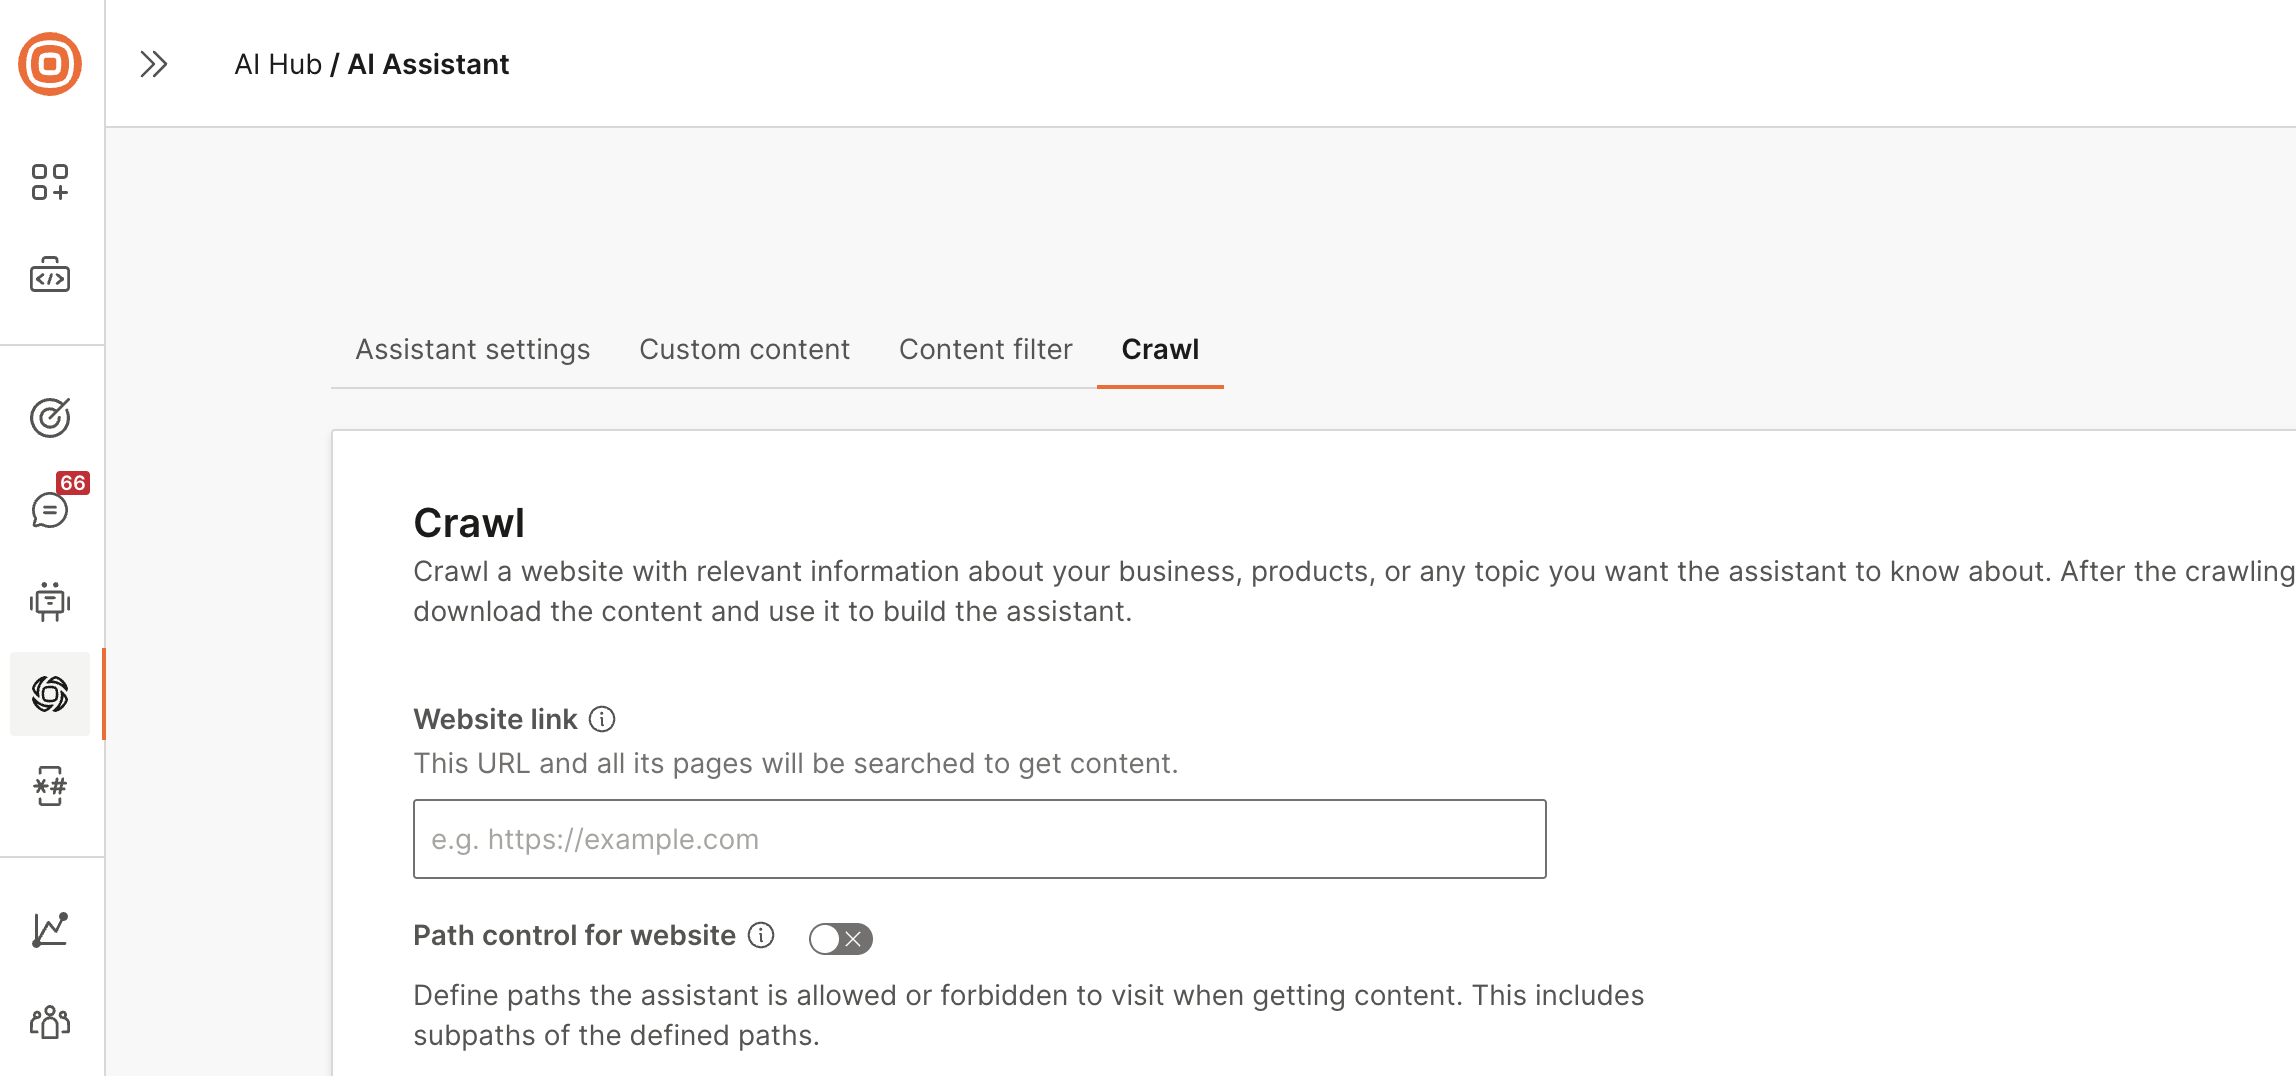Switch to the Custom content tab
This screenshot has width=2296, height=1076.
point(744,349)
